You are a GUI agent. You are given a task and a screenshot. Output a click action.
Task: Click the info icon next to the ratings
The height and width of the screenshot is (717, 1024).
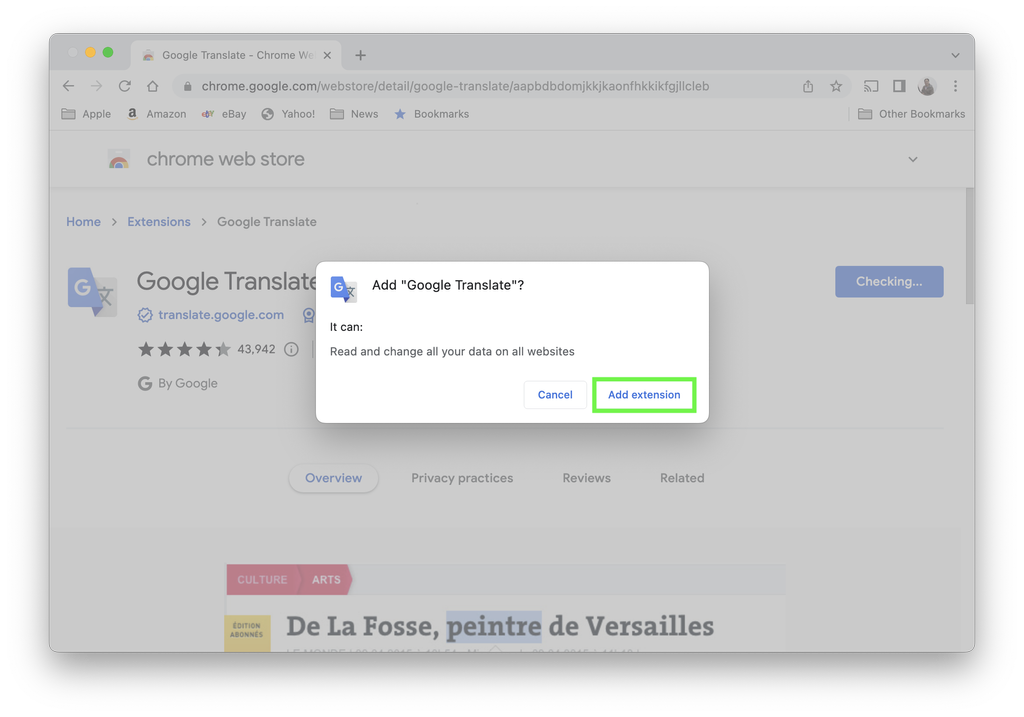coord(290,350)
